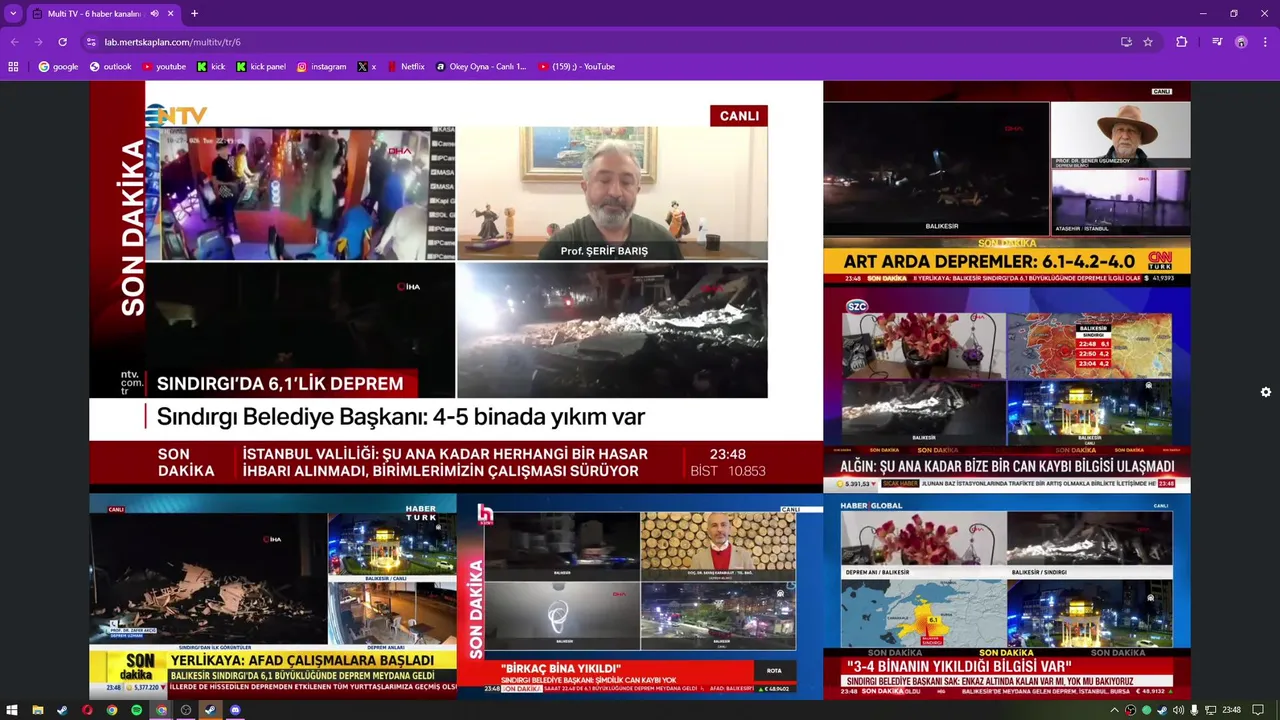
Task: Click the install app icon in address bar
Action: [x=1126, y=42]
